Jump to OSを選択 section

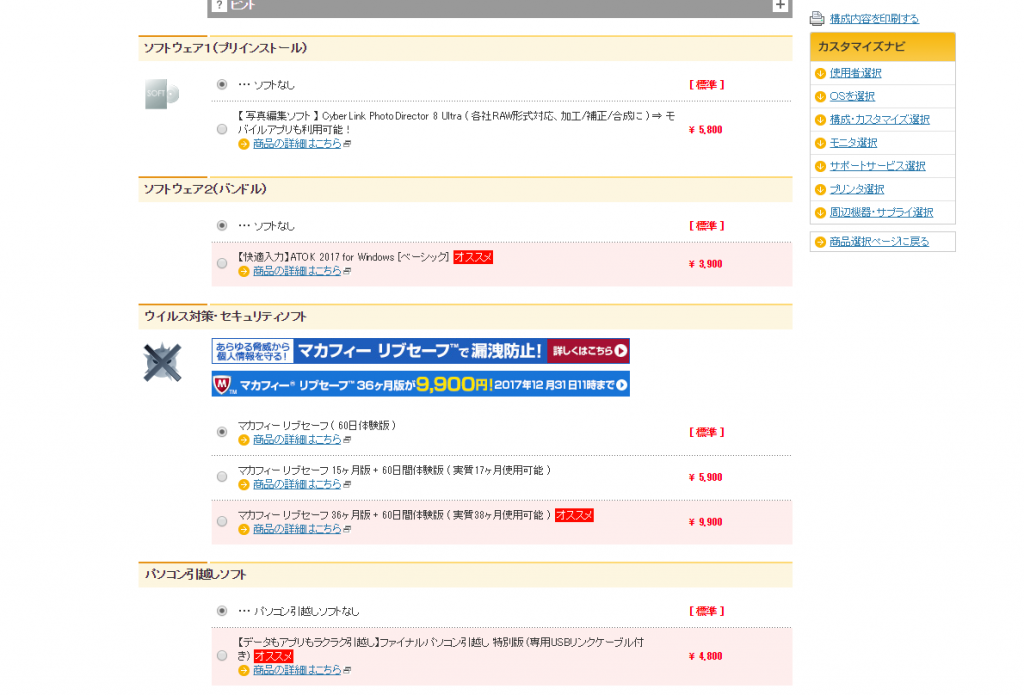pos(852,97)
